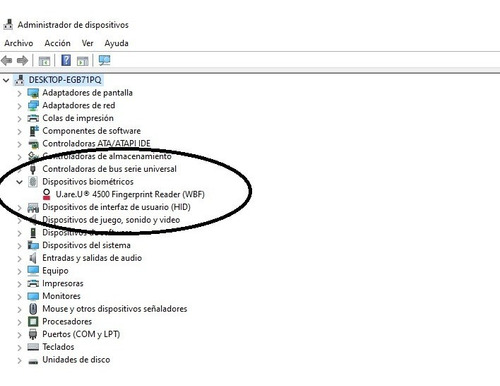This screenshot has width=500, height=386.
Task: Expand the Adaptadores de pantalla category
Action: pos(20,93)
